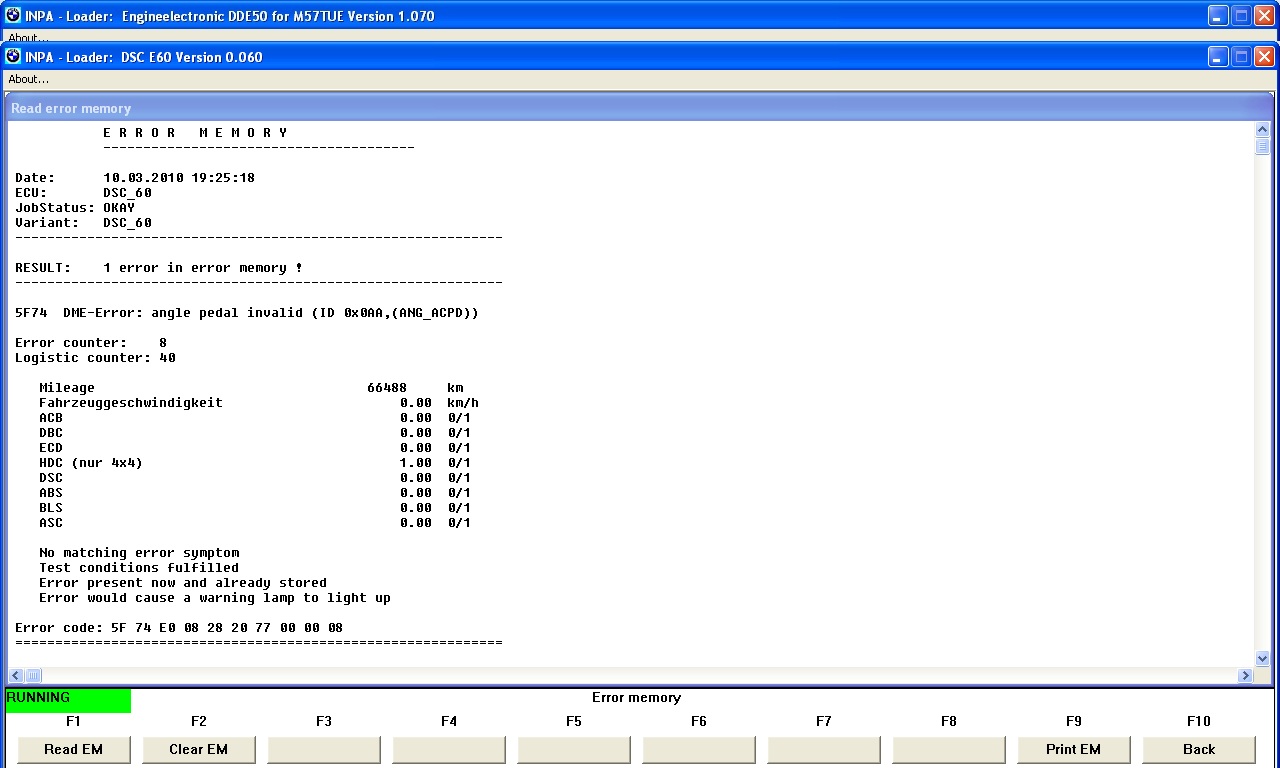Viewport: 1280px width, 768px height.
Task: Click BMW icon in DDE50 window title bar
Action: tap(13, 16)
